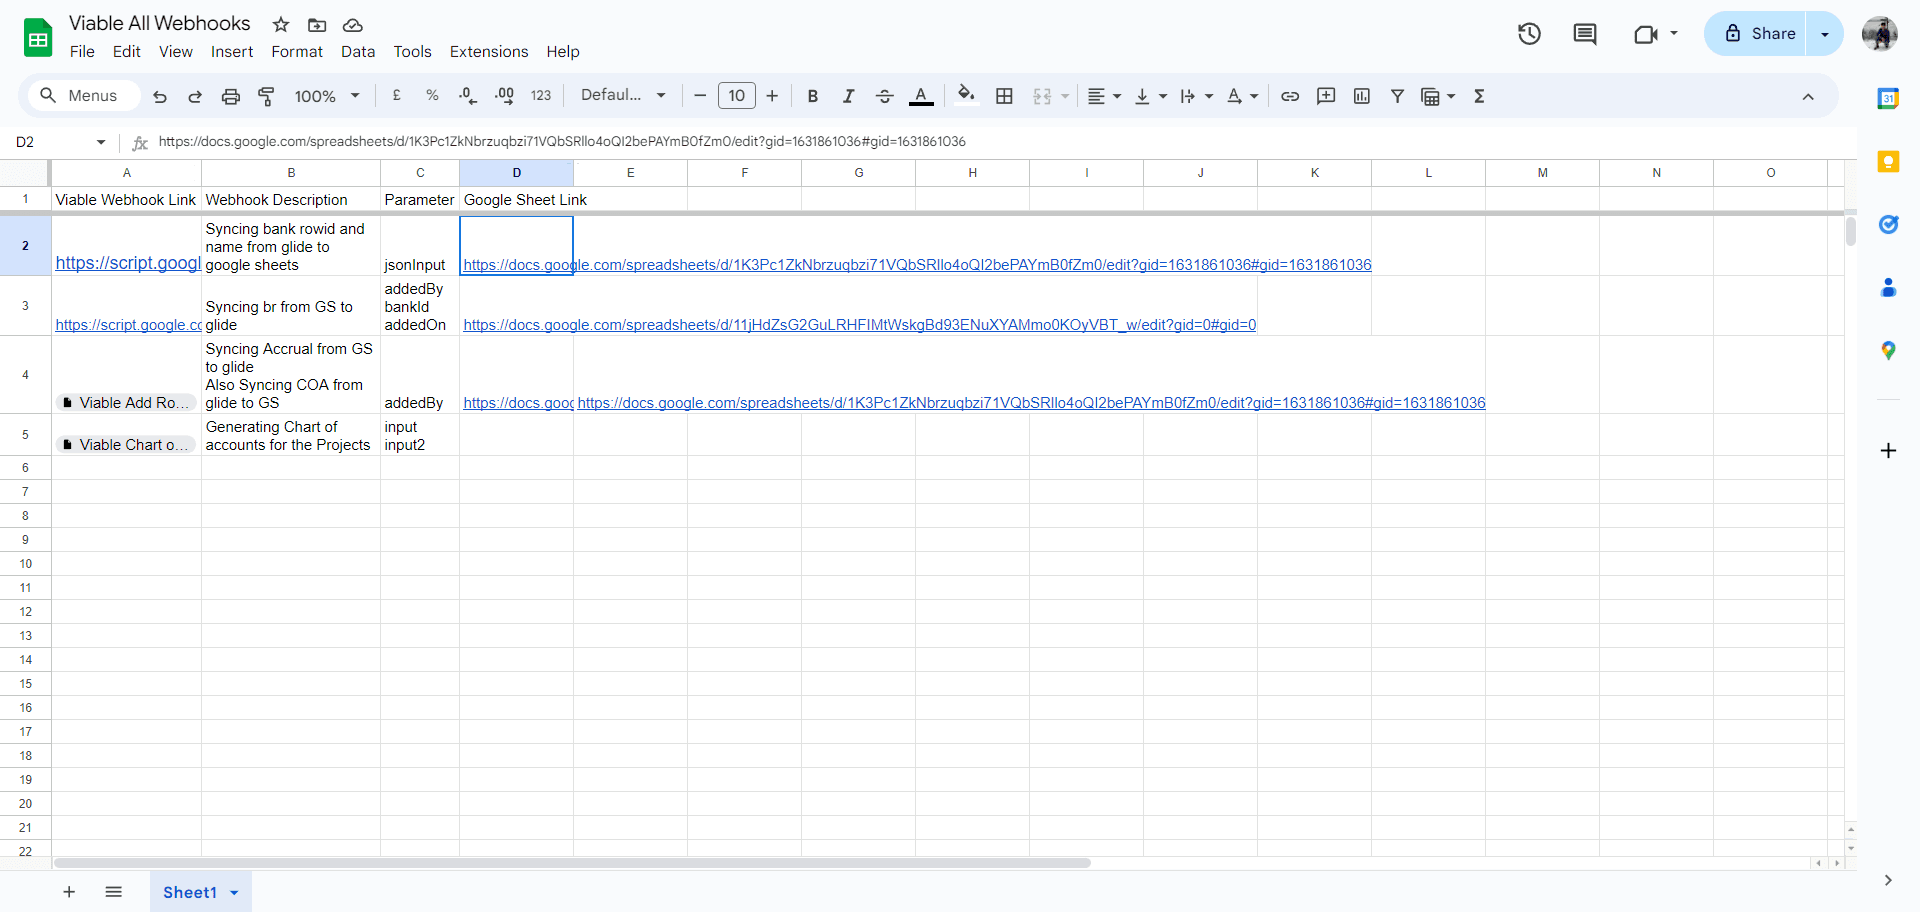
Task: Click the paint format roller icon
Action: 266,96
